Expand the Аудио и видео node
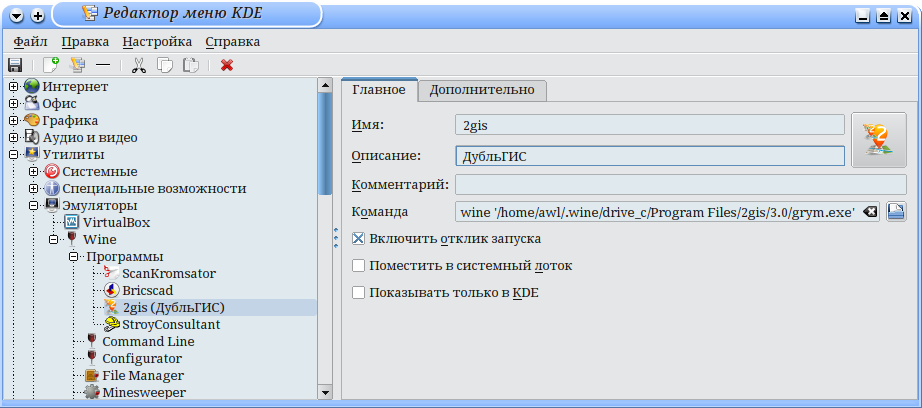The width and height of the screenshot is (922, 408). [14, 138]
